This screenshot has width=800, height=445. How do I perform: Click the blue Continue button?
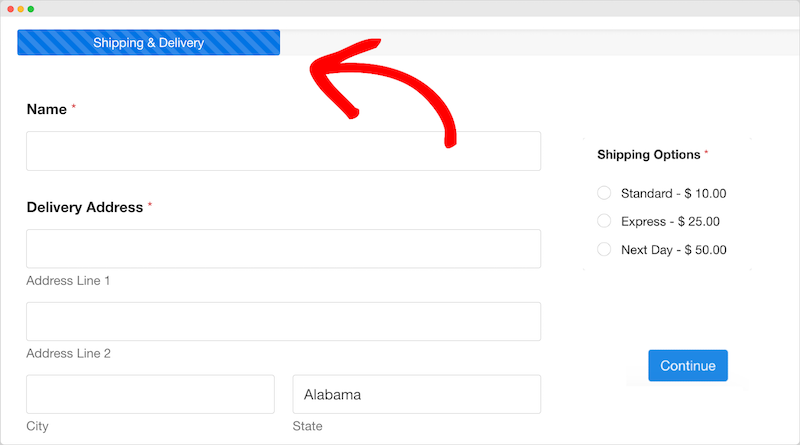[688, 365]
